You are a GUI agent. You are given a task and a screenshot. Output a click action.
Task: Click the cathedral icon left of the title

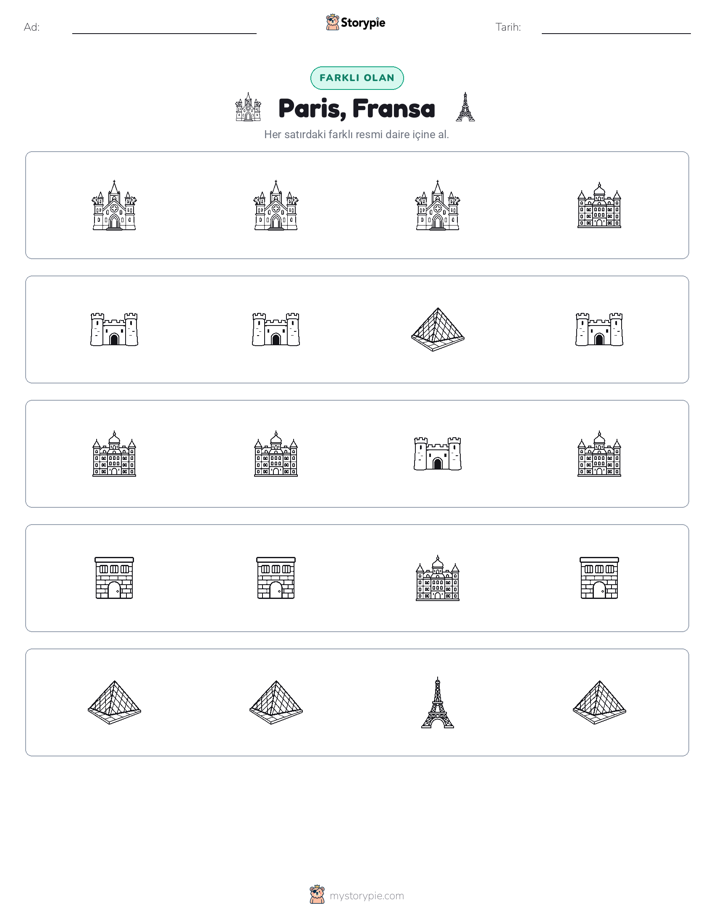[248, 107]
